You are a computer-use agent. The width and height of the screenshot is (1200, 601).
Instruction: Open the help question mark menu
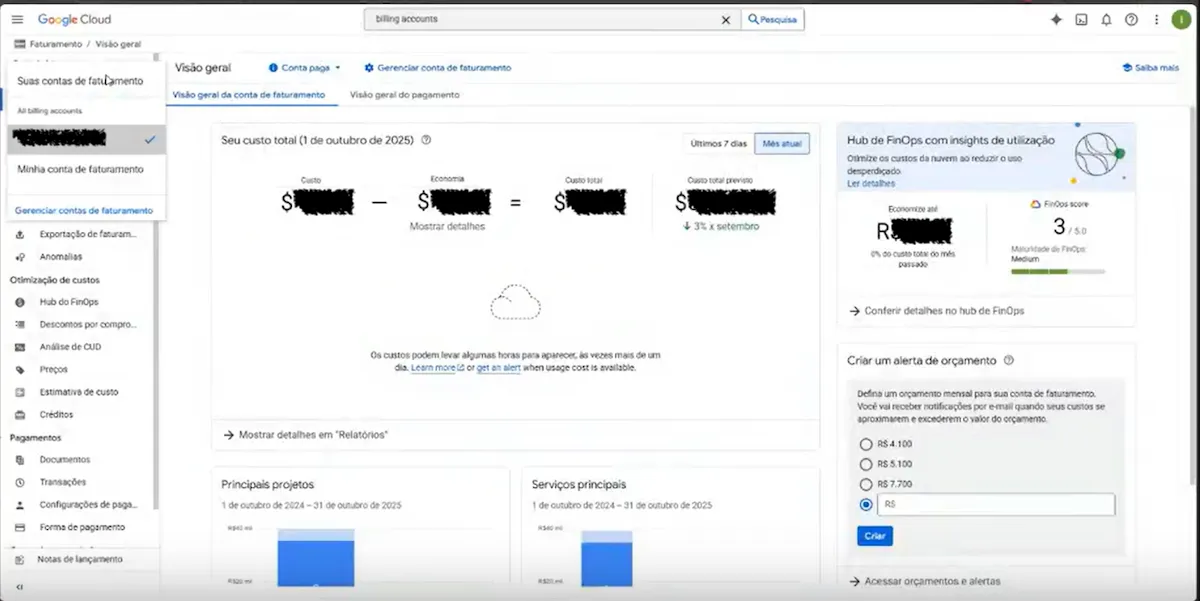pyautogui.click(x=1131, y=19)
